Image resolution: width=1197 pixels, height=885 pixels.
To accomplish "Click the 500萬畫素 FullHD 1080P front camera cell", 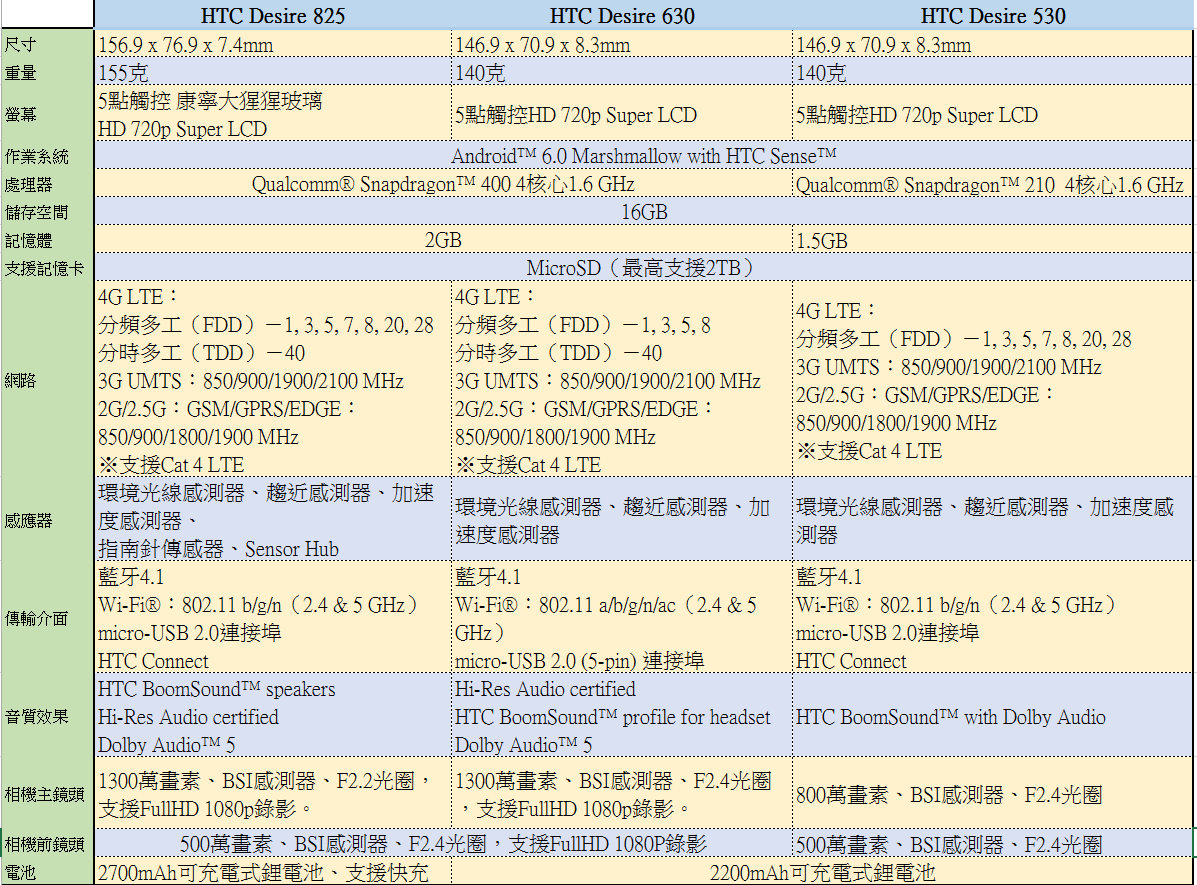I will 444,844.
